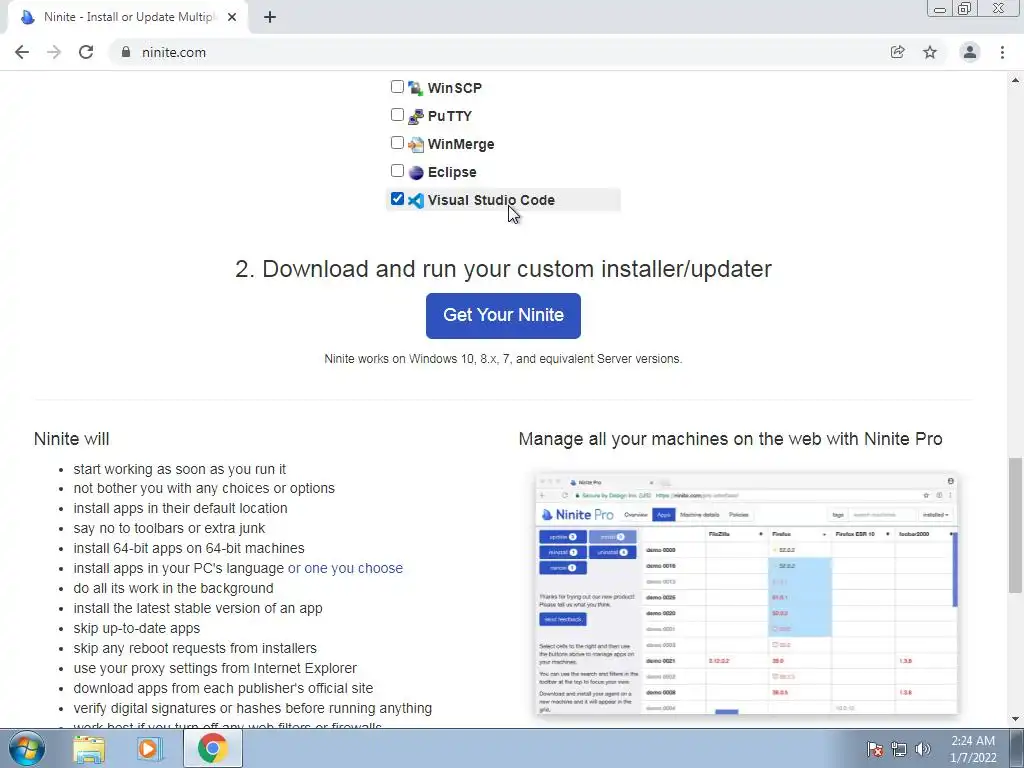Open a new browser tab
This screenshot has width=1024, height=768.
[x=270, y=17]
